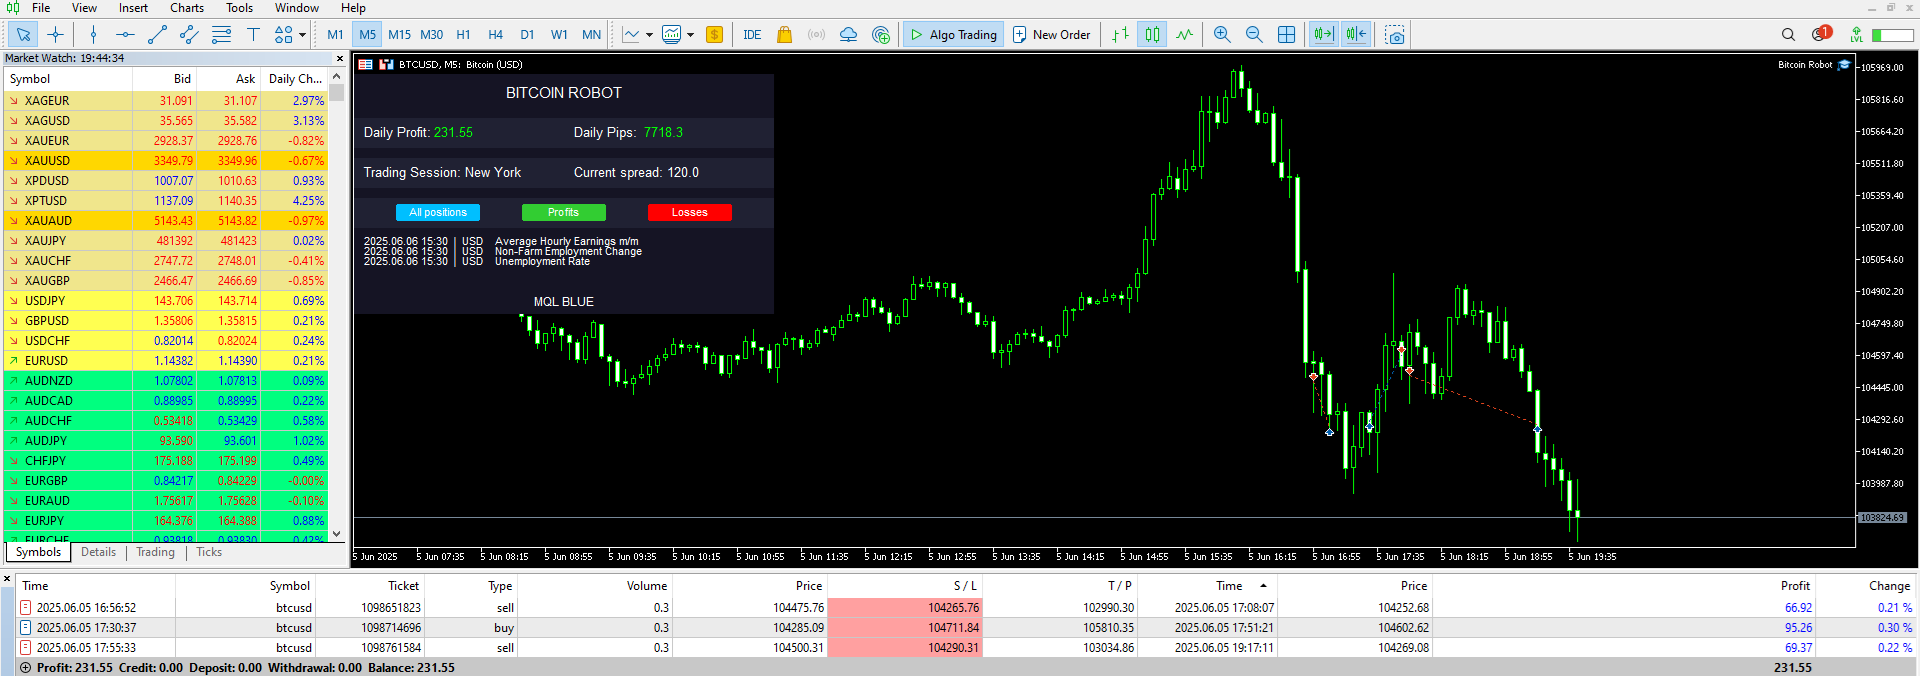Click the shapes objects icon

coord(284,35)
